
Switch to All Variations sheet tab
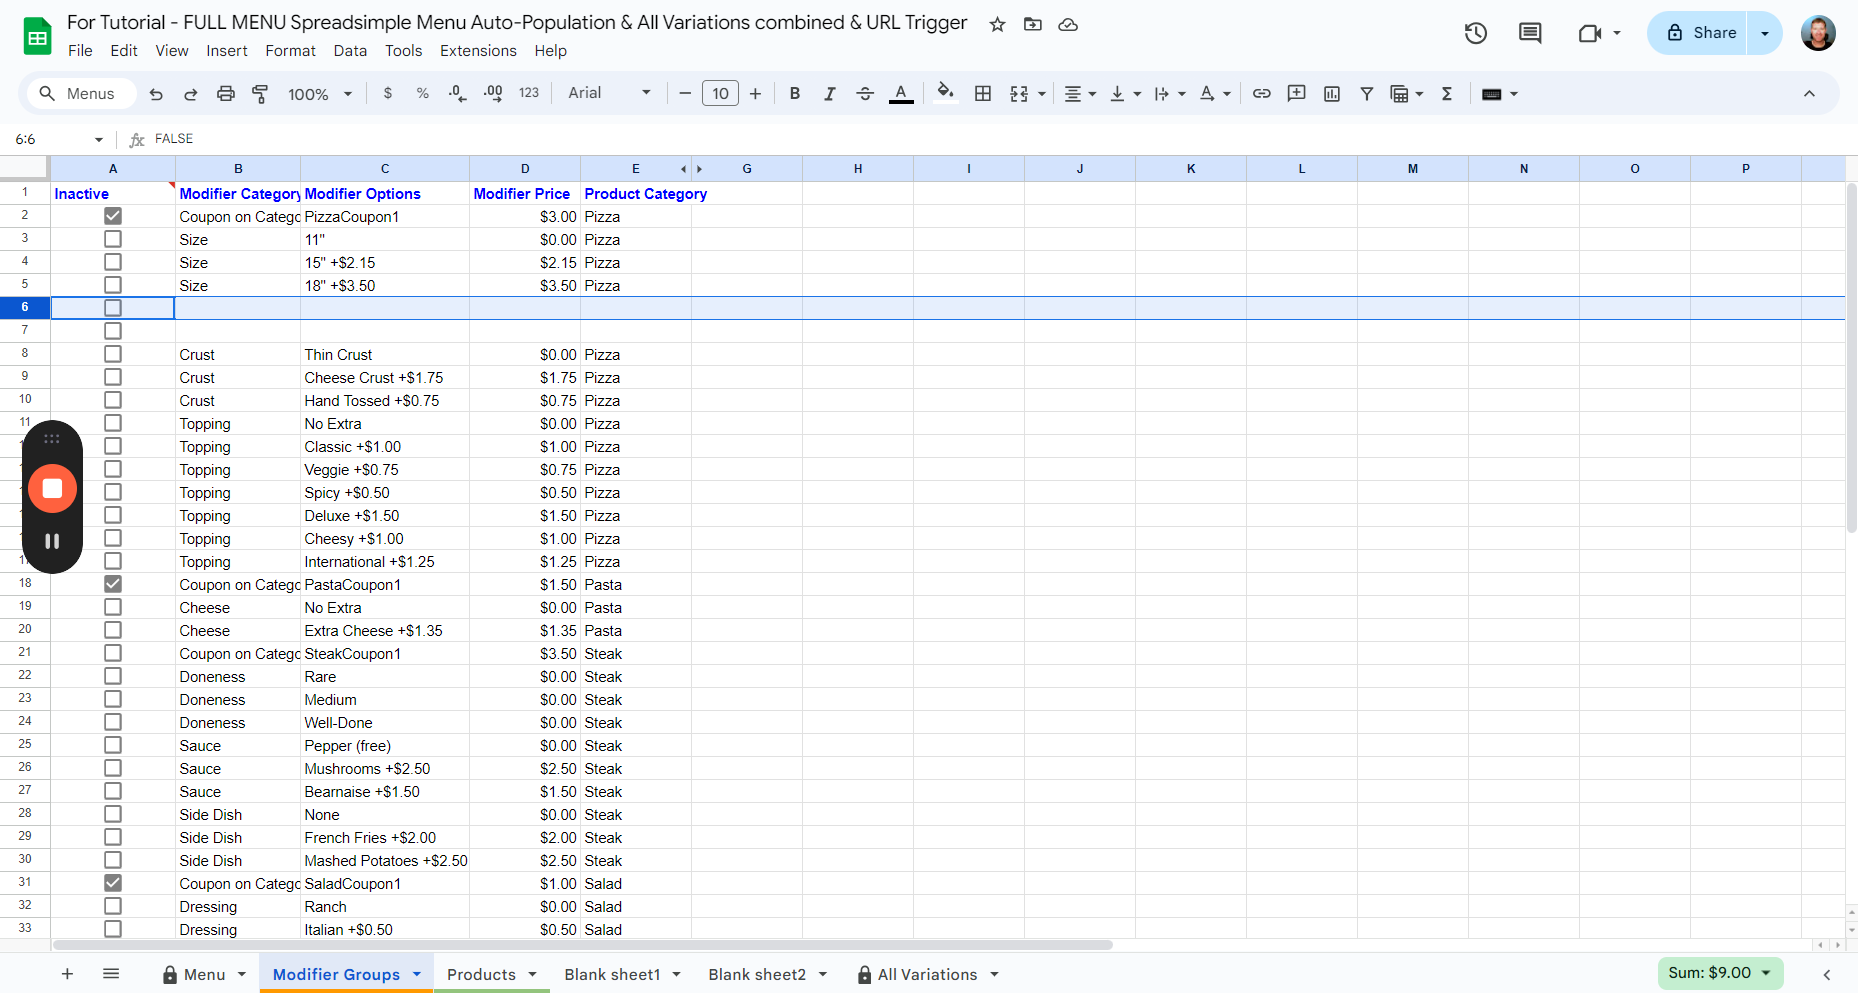tap(927, 974)
